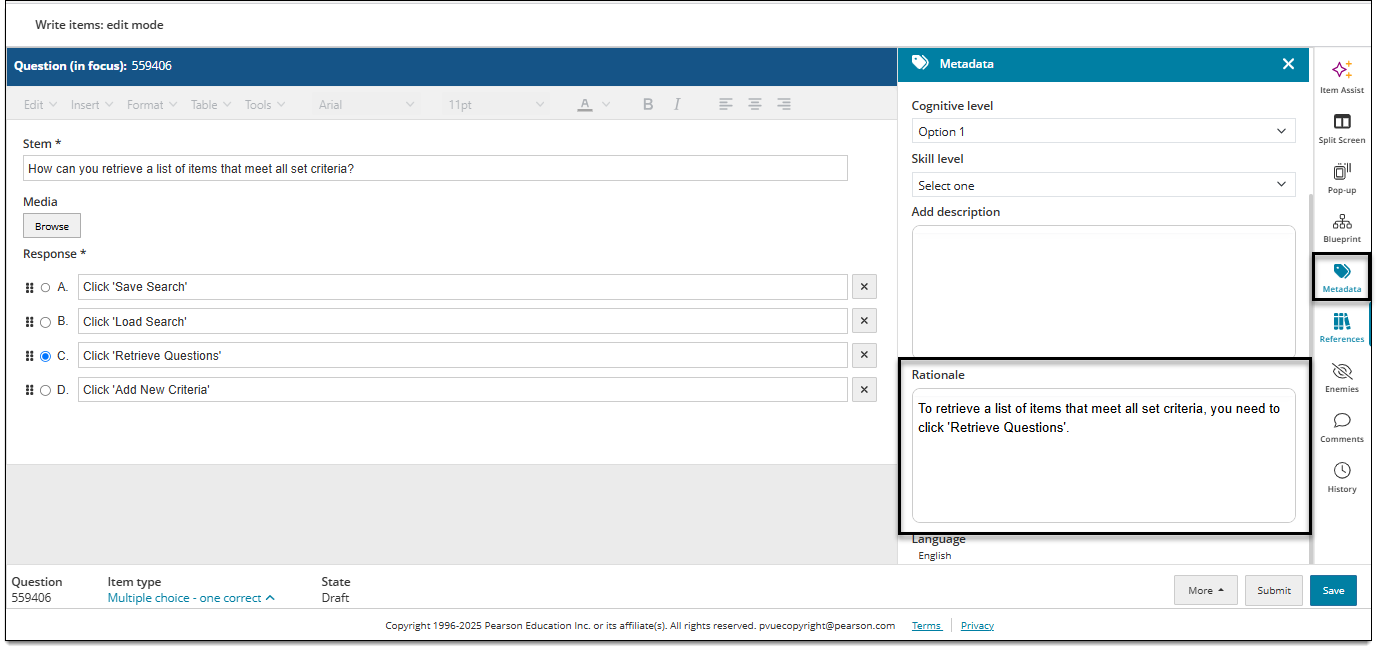The image size is (1377, 651).
Task: Open text color picker in toolbar
Action: (x=594, y=104)
